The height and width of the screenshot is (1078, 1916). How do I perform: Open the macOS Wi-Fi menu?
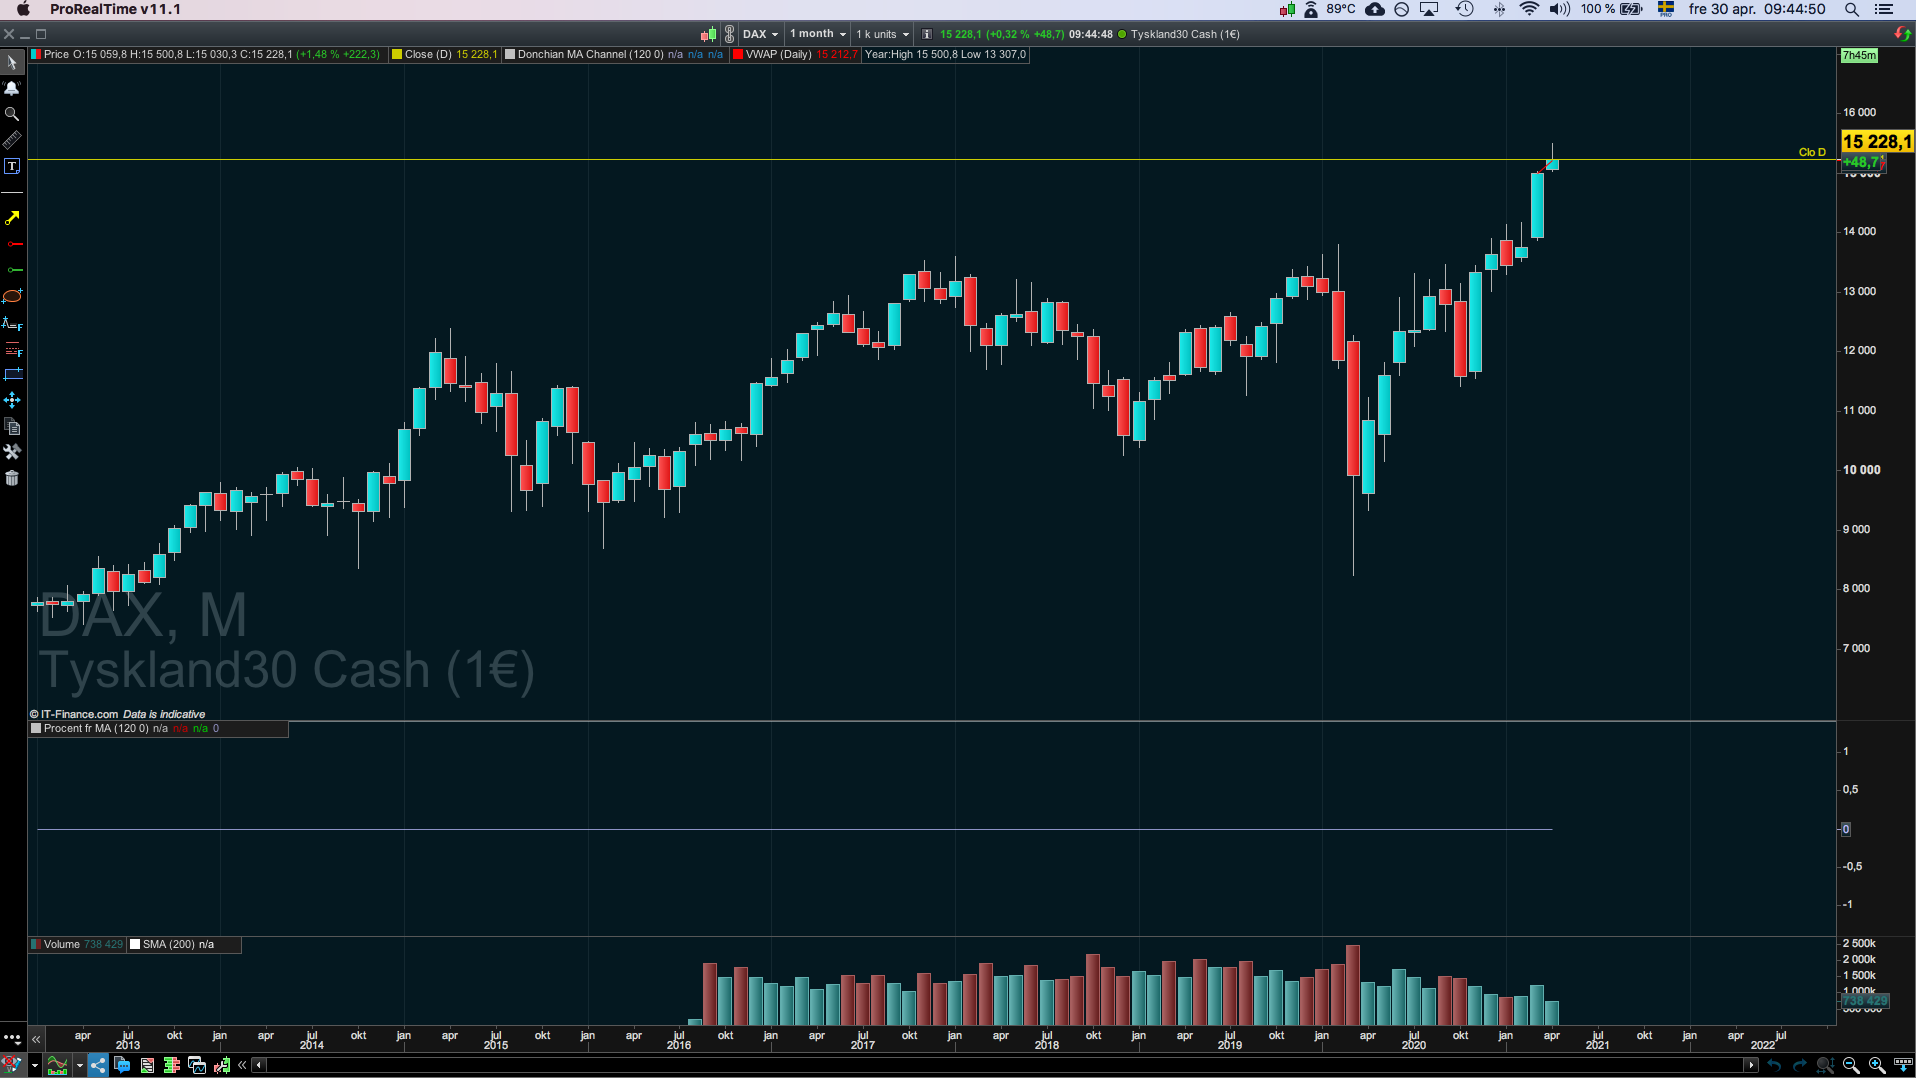point(1529,9)
